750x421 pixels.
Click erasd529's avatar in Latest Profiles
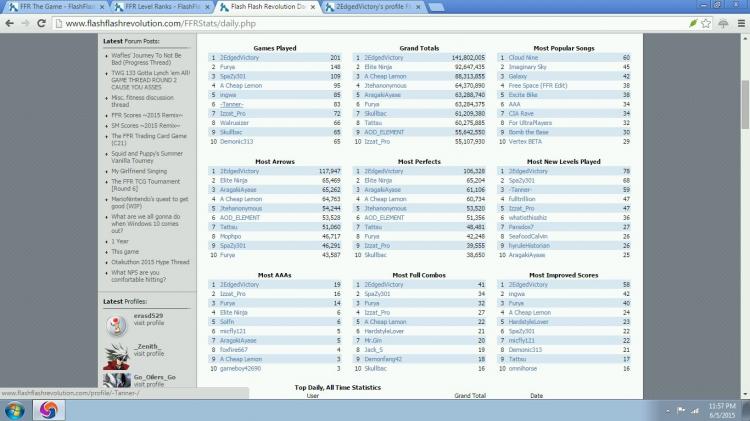pyautogui.click(x=117, y=321)
